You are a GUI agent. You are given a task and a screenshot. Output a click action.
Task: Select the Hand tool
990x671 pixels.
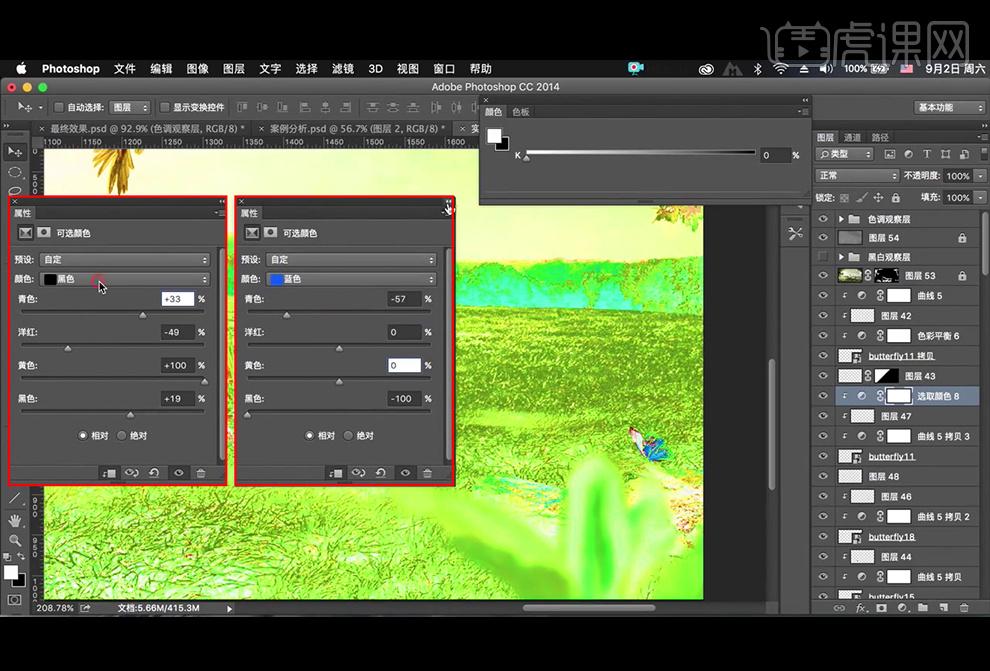pos(15,521)
